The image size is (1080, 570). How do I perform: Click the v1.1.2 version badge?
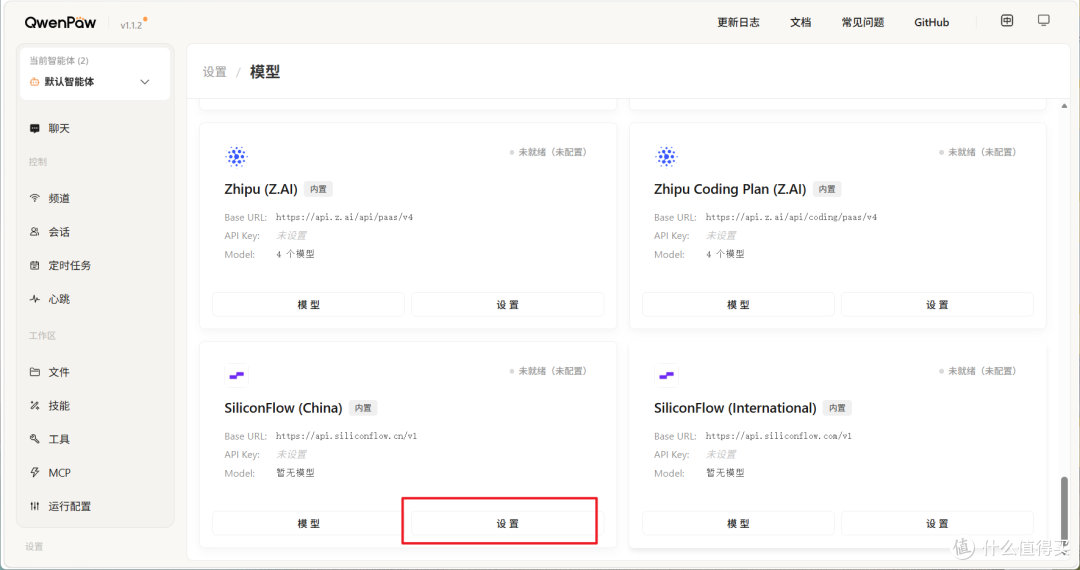[x=132, y=25]
